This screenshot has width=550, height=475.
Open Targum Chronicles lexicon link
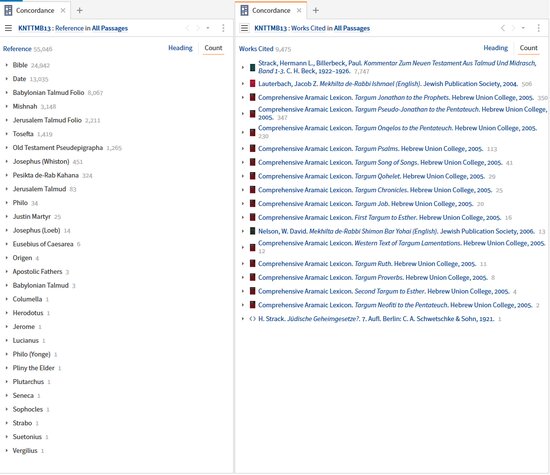coord(375,190)
